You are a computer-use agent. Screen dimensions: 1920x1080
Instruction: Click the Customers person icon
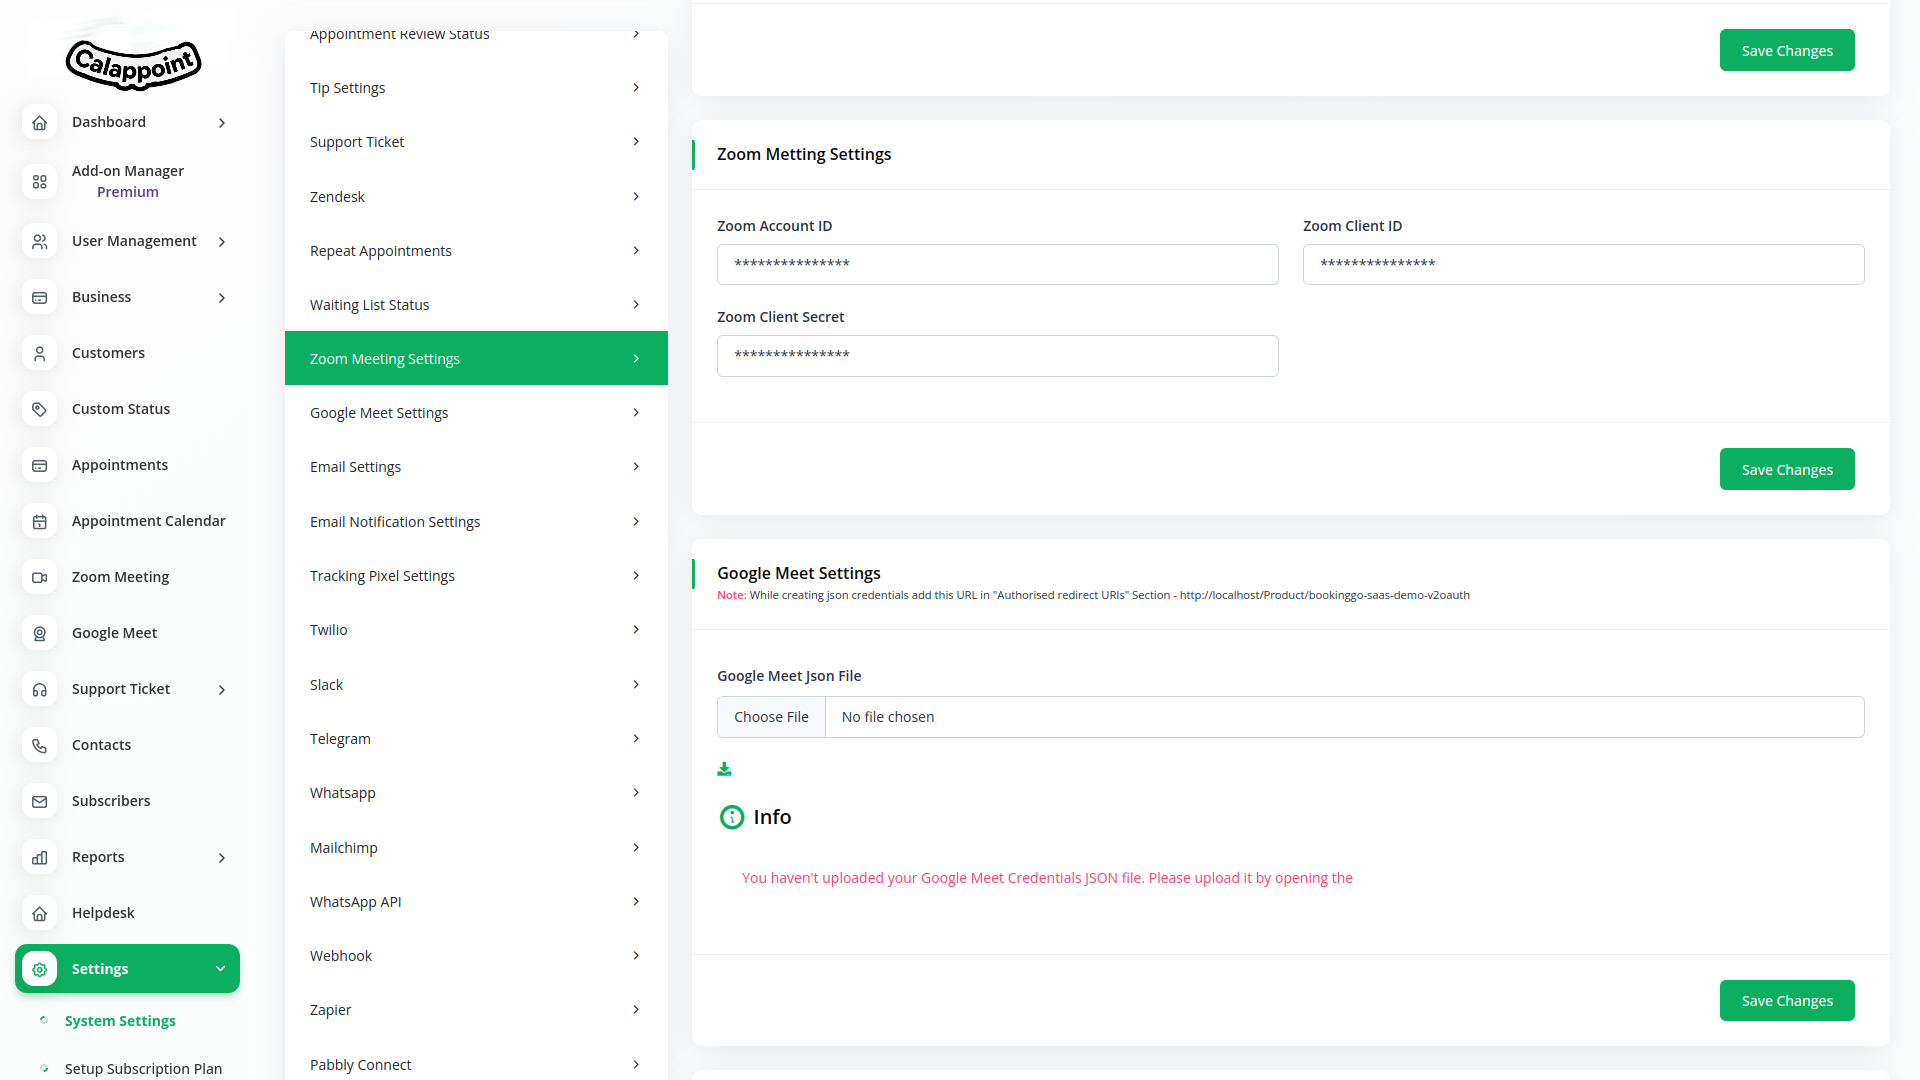pyautogui.click(x=39, y=354)
